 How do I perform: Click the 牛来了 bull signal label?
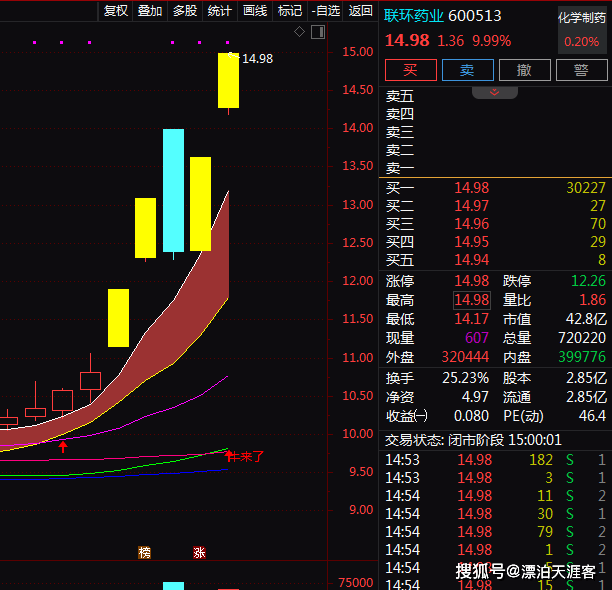(245, 457)
